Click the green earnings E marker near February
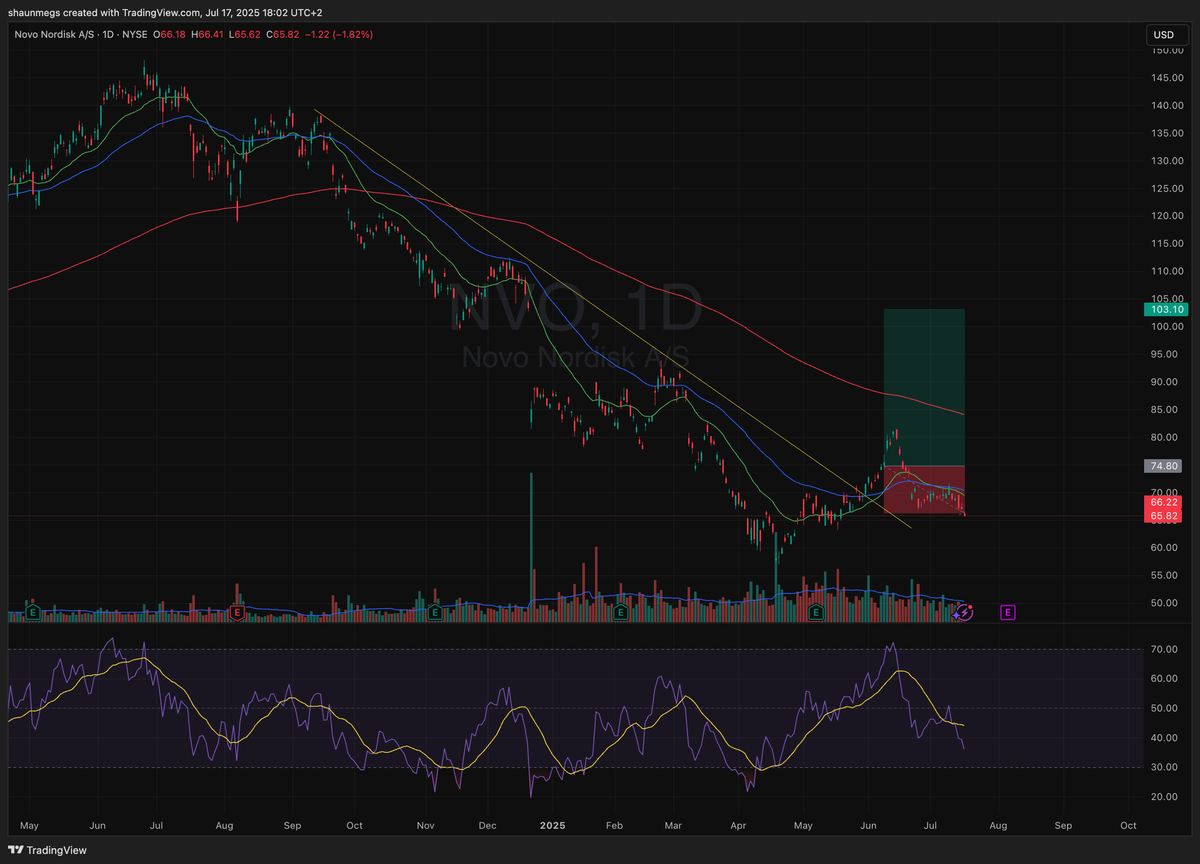The image size is (1200, 864). tap(621, 611)
